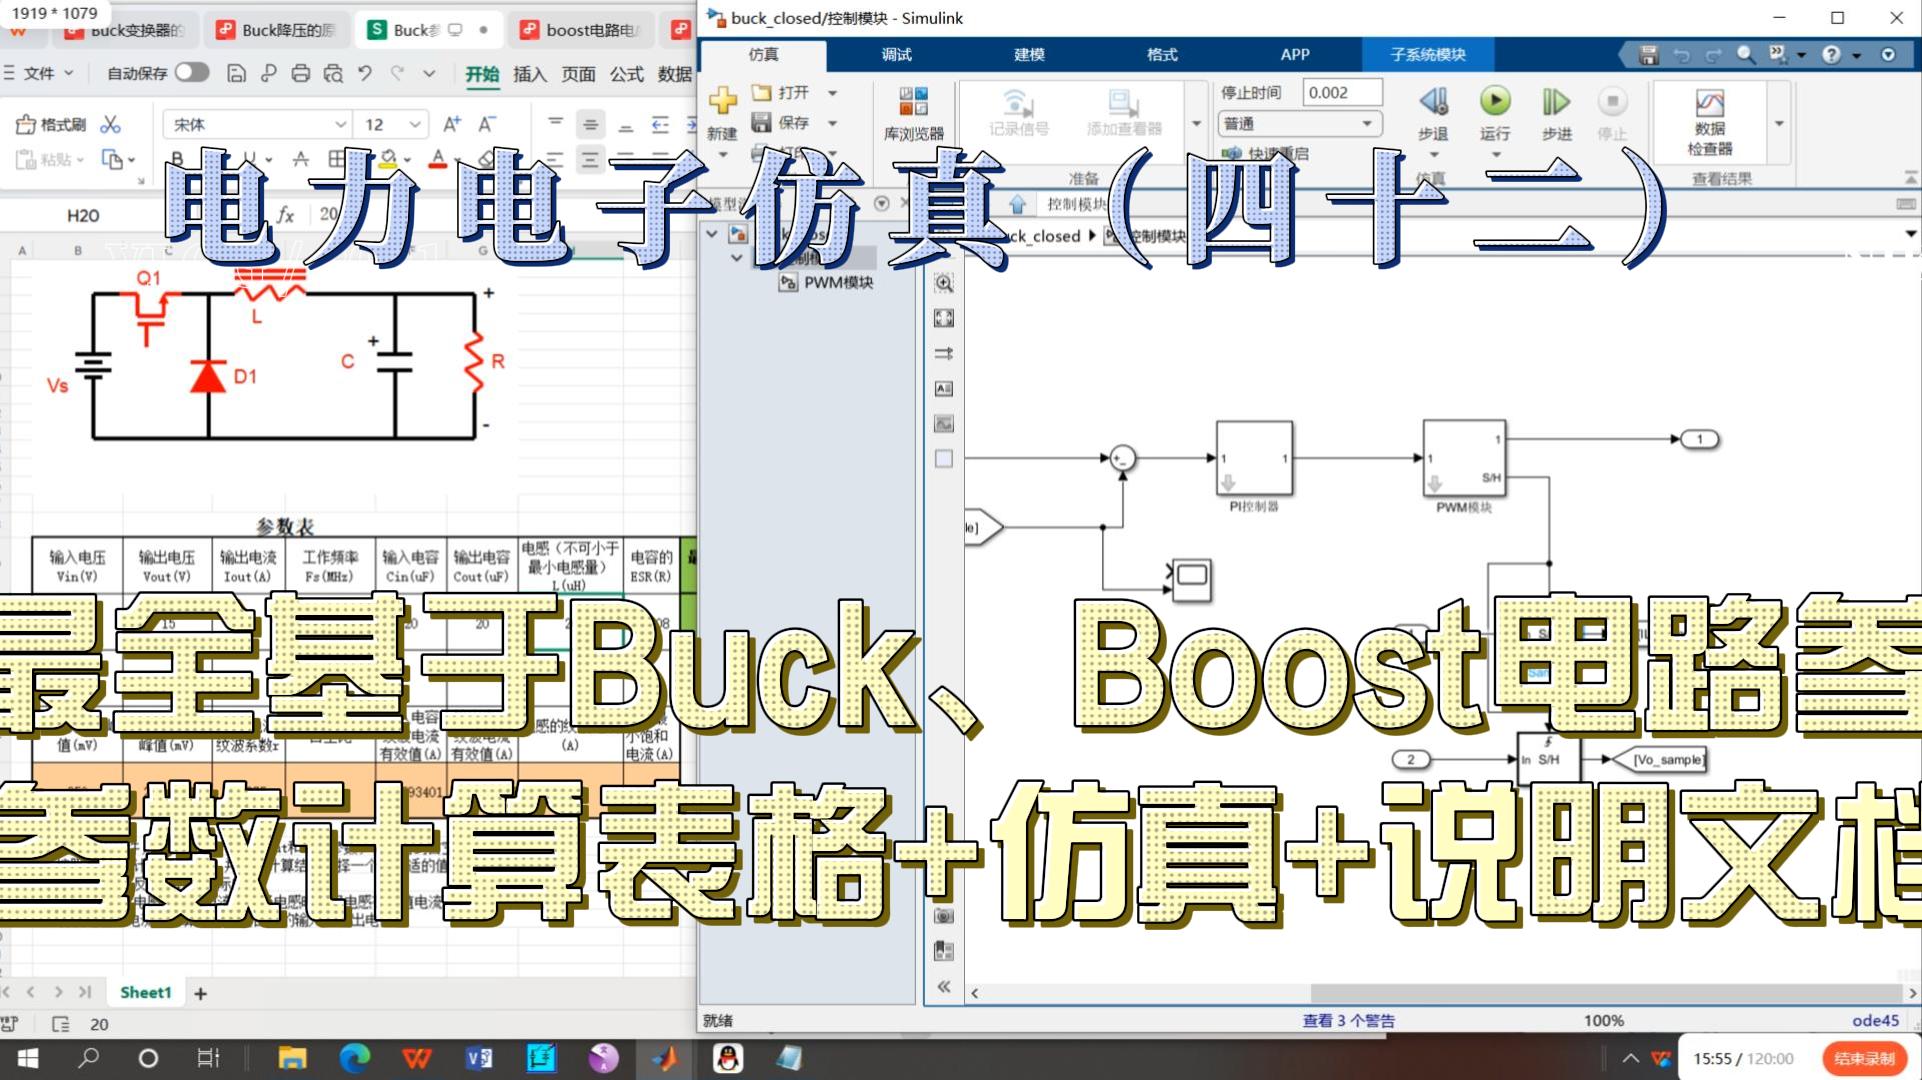Click the 结束录制 (End Recording) button
This screenshot has height=1080, width=1922.
pos(1864,1058)
